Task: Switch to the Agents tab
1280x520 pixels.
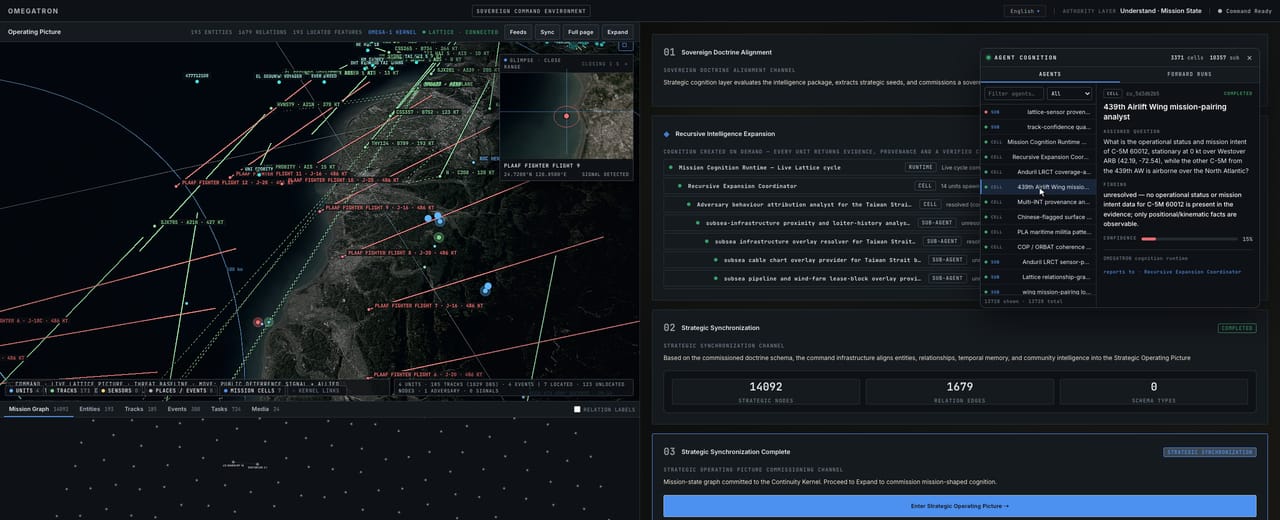Action: [x=1050, y=74]
